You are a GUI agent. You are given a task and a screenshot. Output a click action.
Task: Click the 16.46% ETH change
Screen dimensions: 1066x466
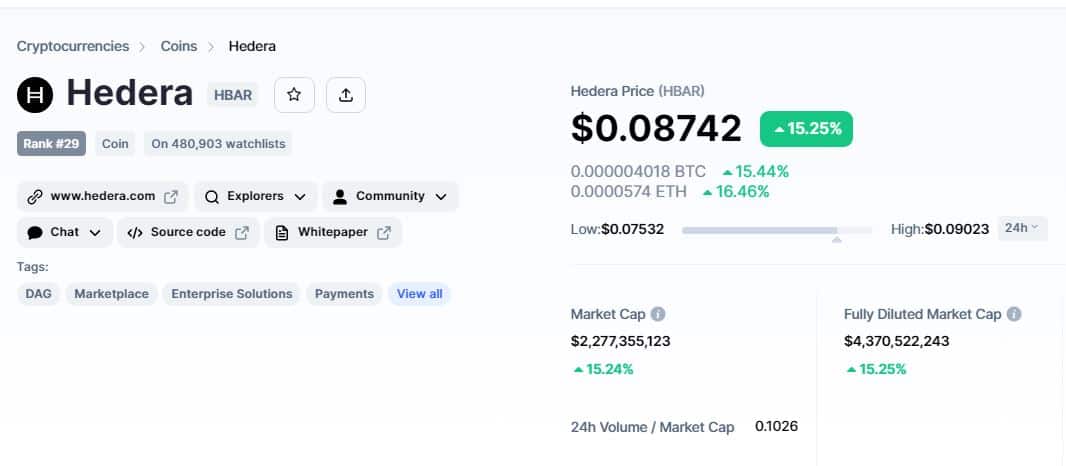pyautogui.click(x=736, y=192)
